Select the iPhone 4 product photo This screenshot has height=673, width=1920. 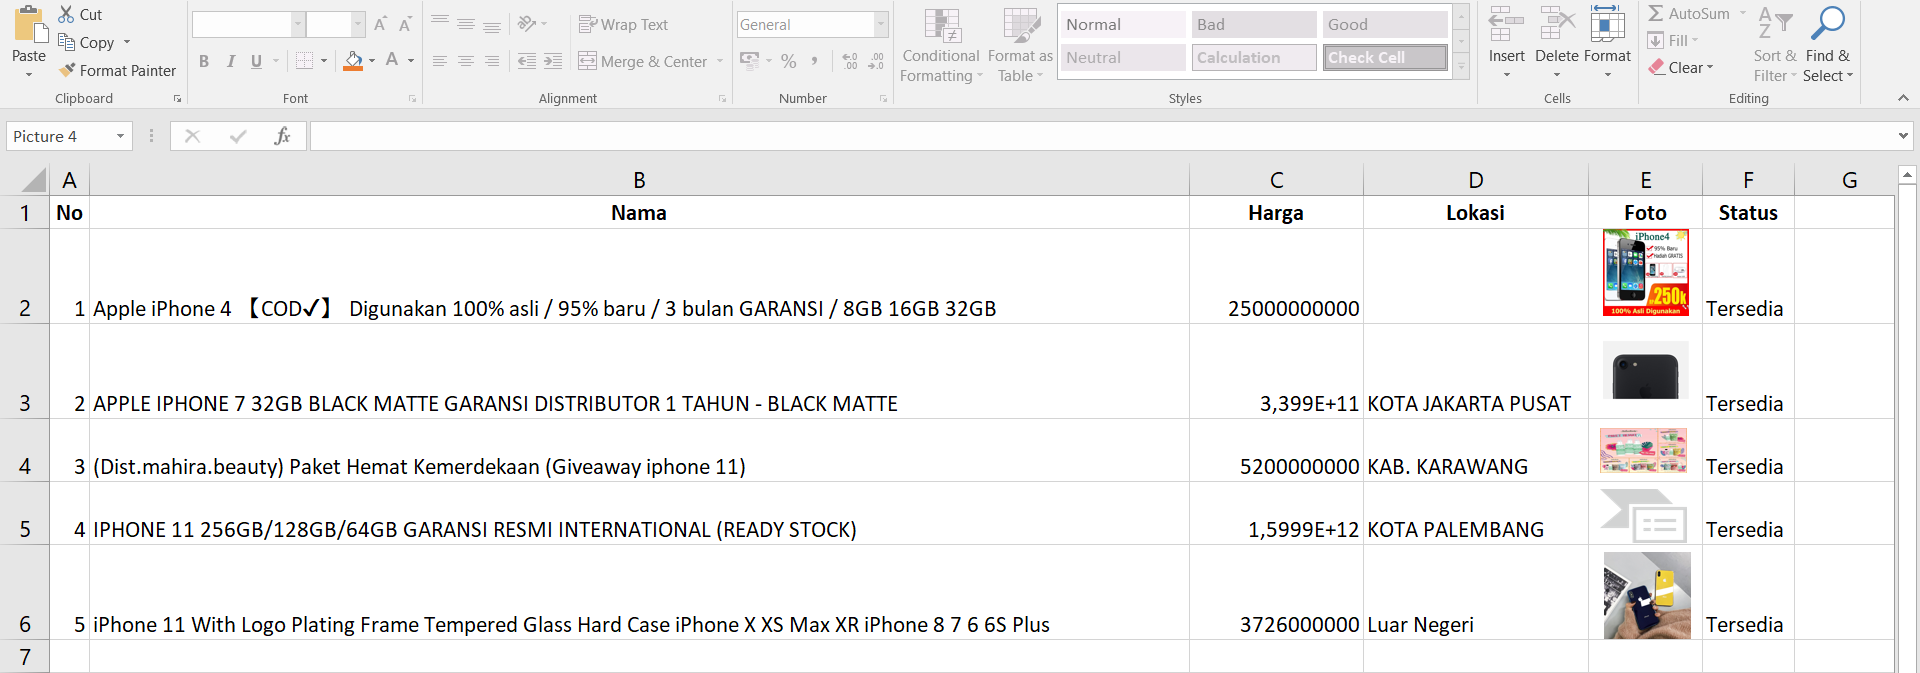tap(1646, 273)
